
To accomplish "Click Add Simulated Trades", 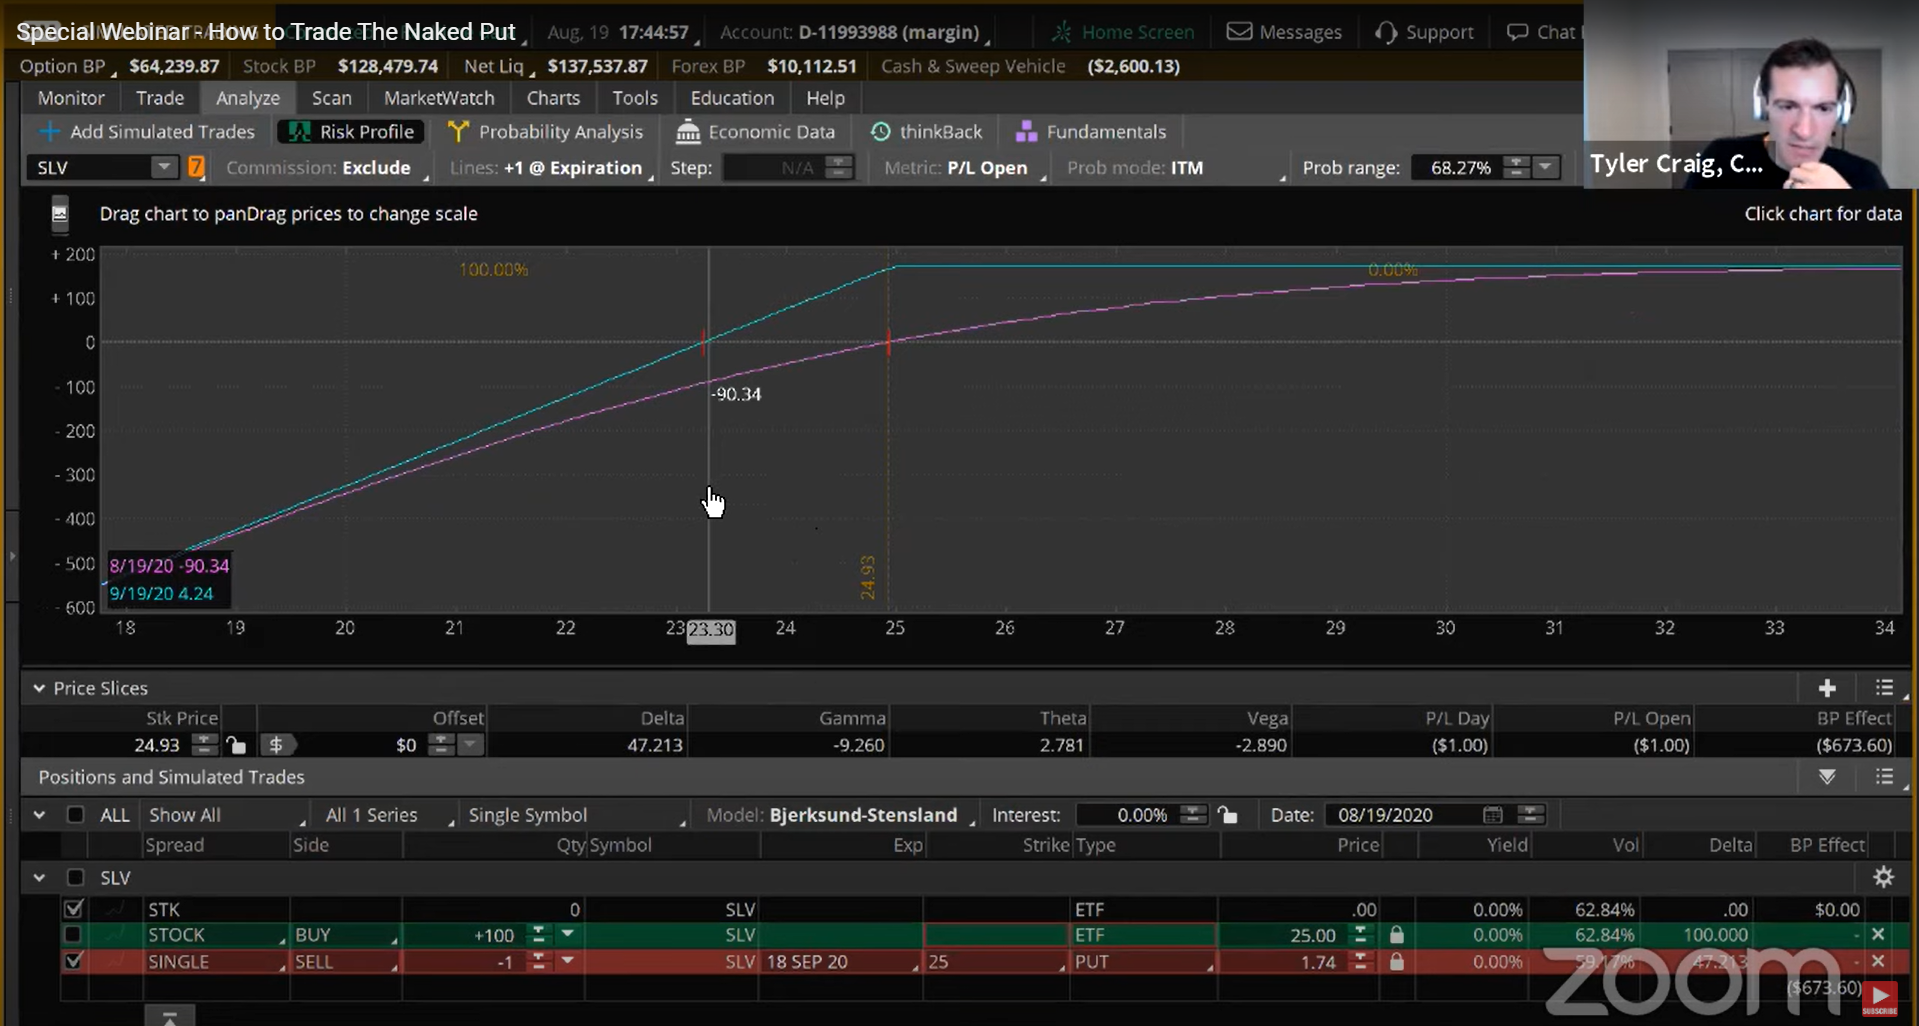I will (146, 131).
